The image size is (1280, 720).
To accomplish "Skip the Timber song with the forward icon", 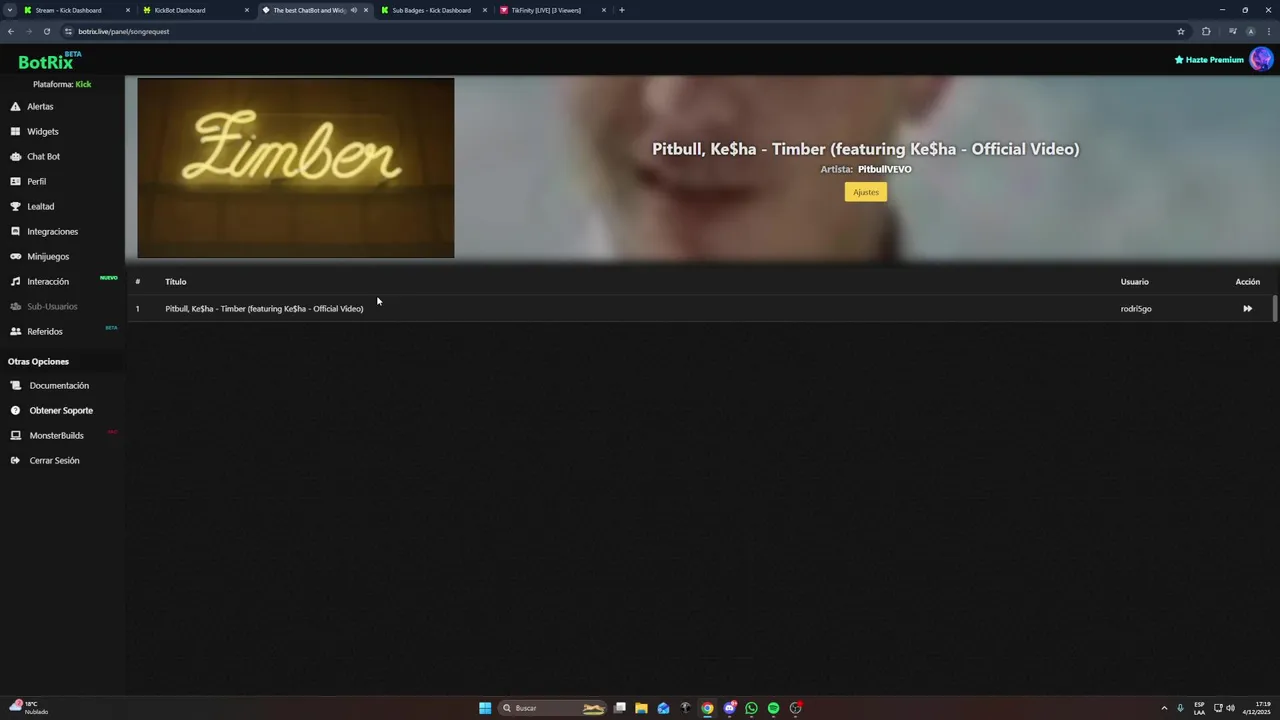I will point(1247,308).
